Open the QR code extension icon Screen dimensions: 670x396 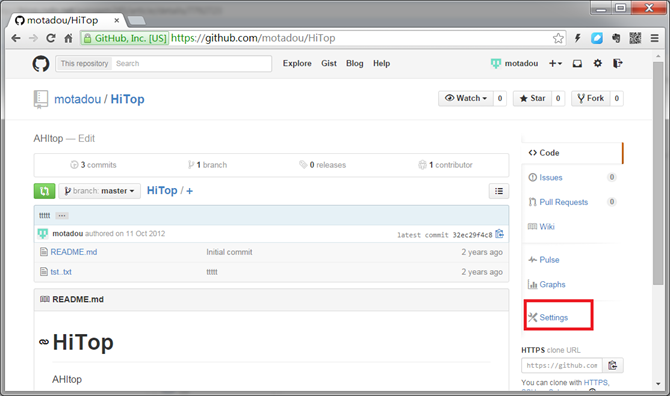click(635, 38)
